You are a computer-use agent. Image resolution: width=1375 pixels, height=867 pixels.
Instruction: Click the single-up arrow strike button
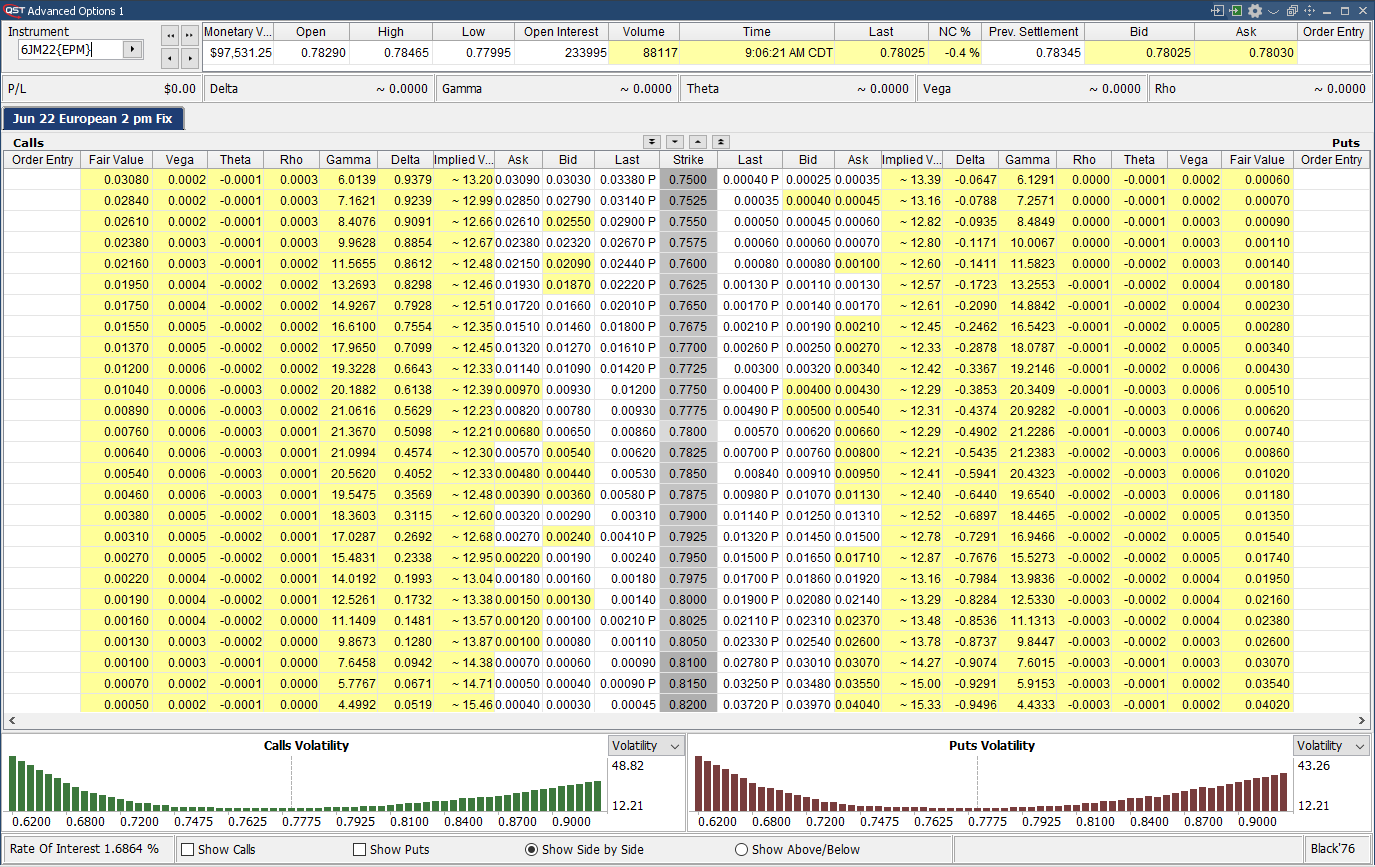tap(698, 142)
